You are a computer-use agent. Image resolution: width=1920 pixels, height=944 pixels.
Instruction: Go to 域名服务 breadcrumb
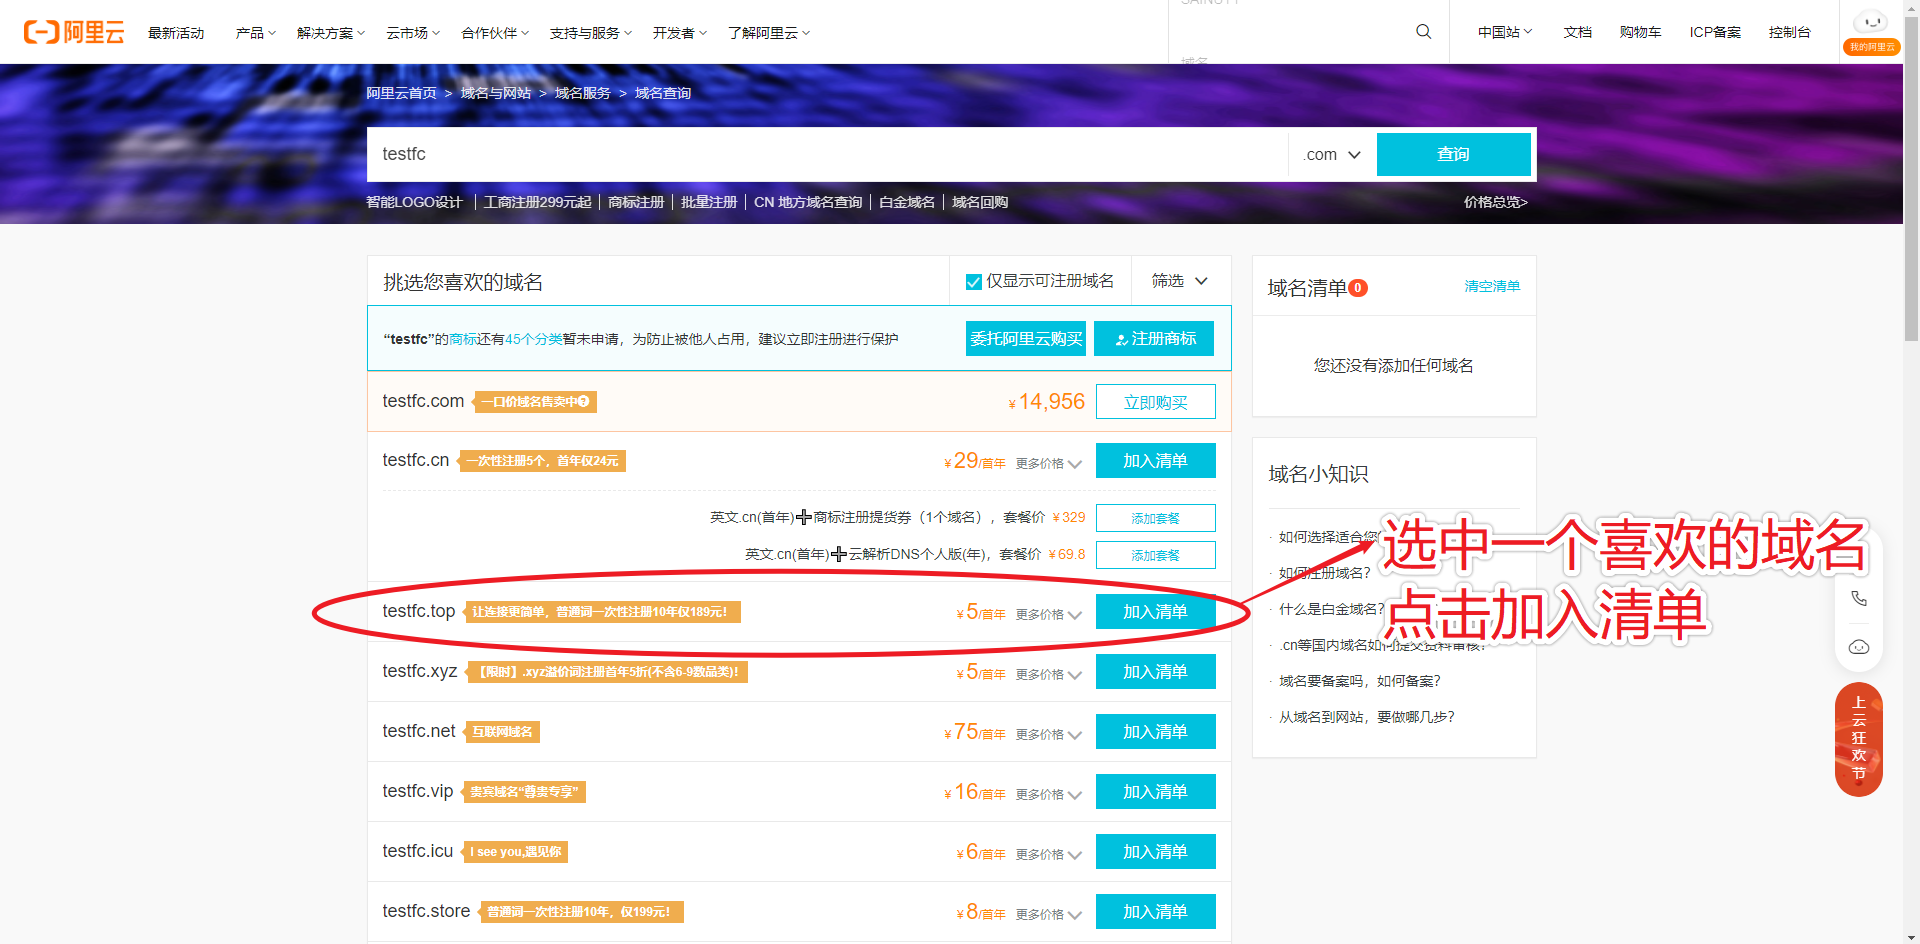pos(582,93)
